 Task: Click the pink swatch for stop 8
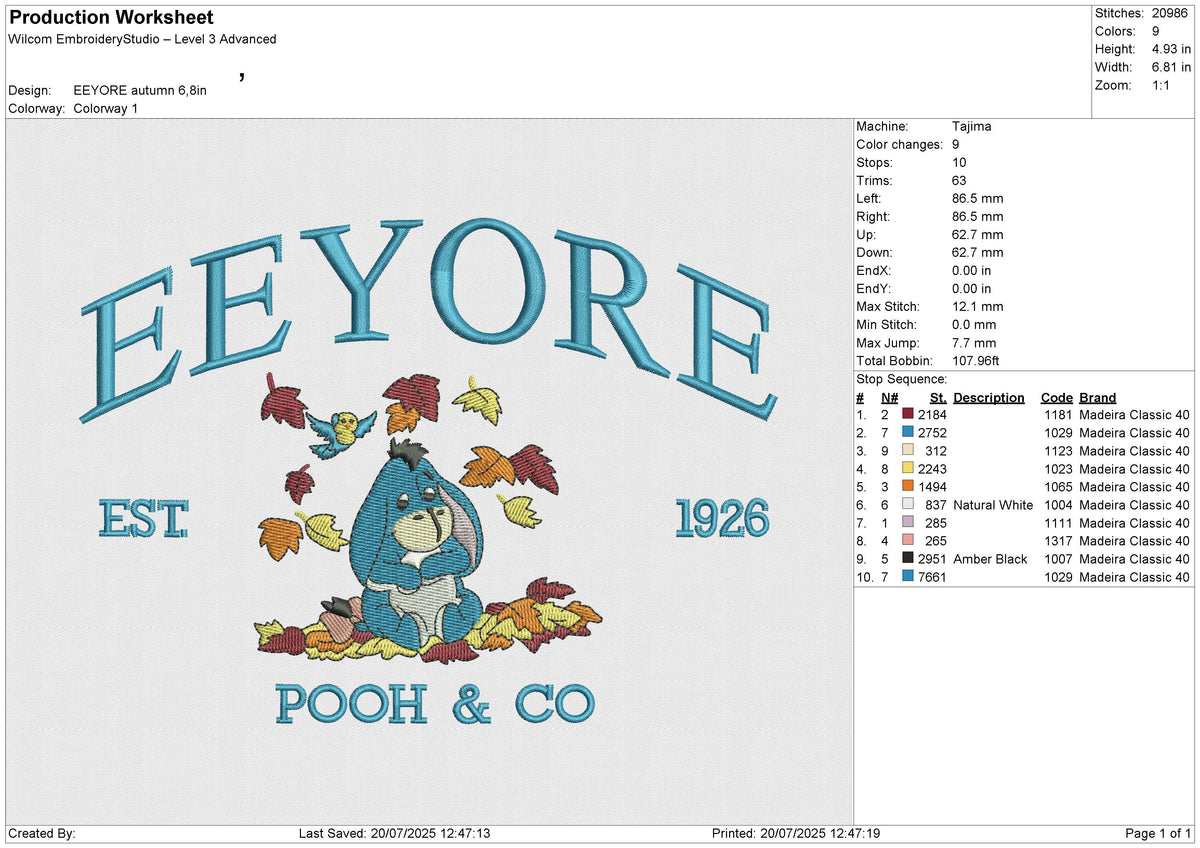click(x=908, y=541)
